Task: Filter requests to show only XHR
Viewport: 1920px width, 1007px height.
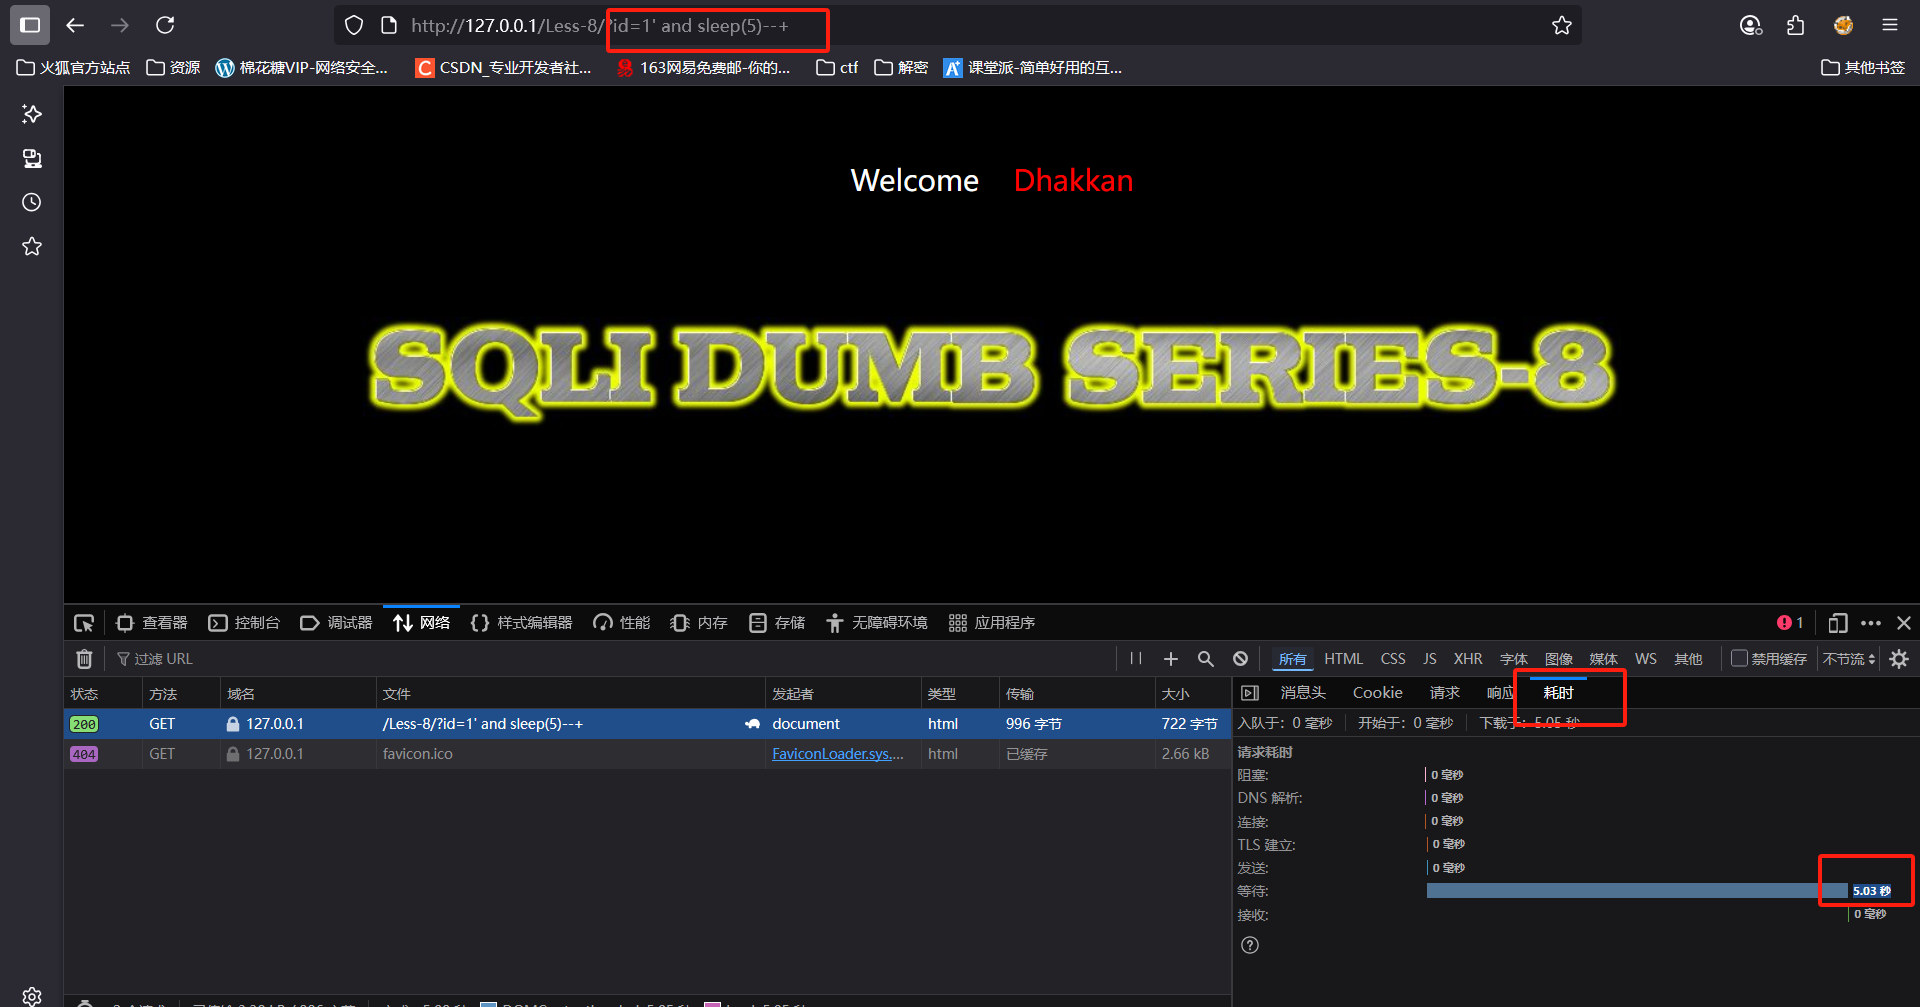Action: (x=1467, y=658)
